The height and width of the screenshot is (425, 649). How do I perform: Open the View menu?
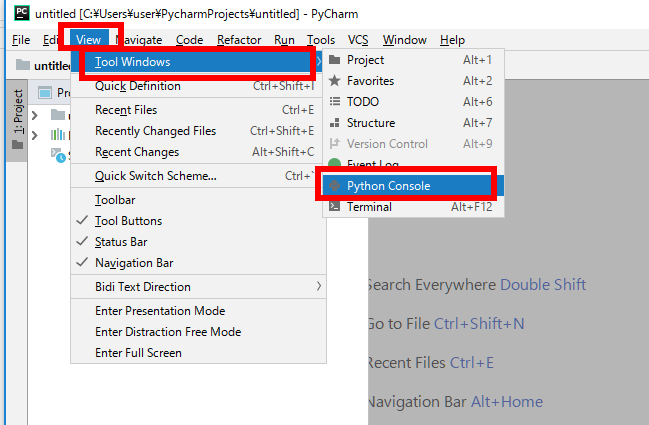(x=88, y=40)
